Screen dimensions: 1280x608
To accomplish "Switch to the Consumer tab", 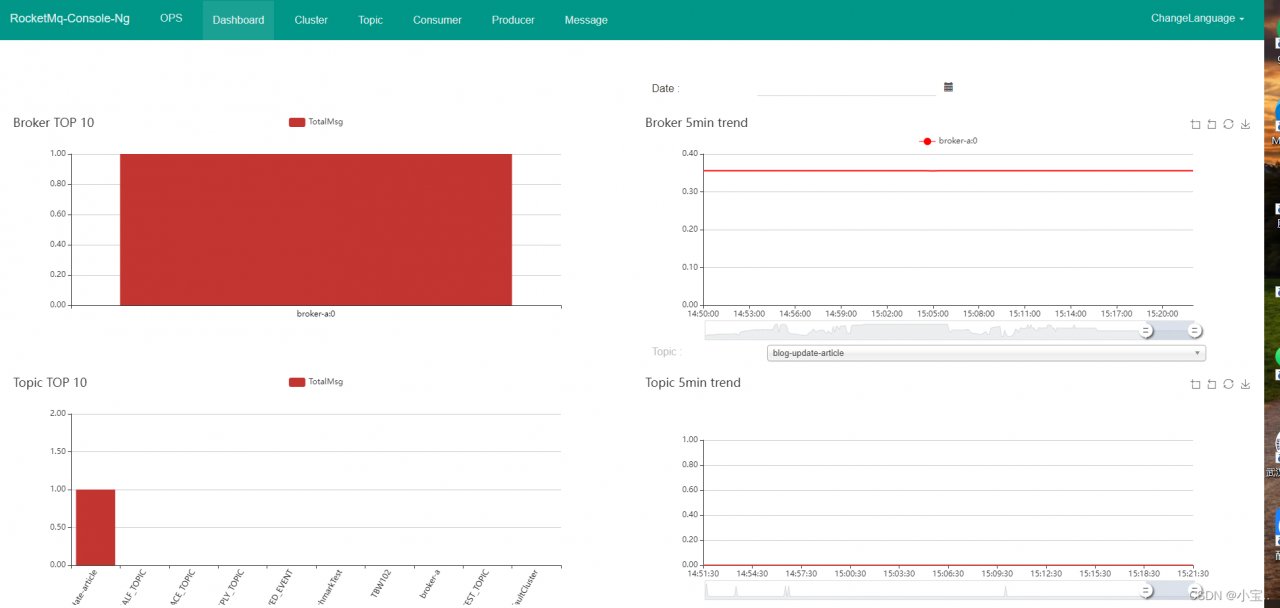I will point(437,20).
